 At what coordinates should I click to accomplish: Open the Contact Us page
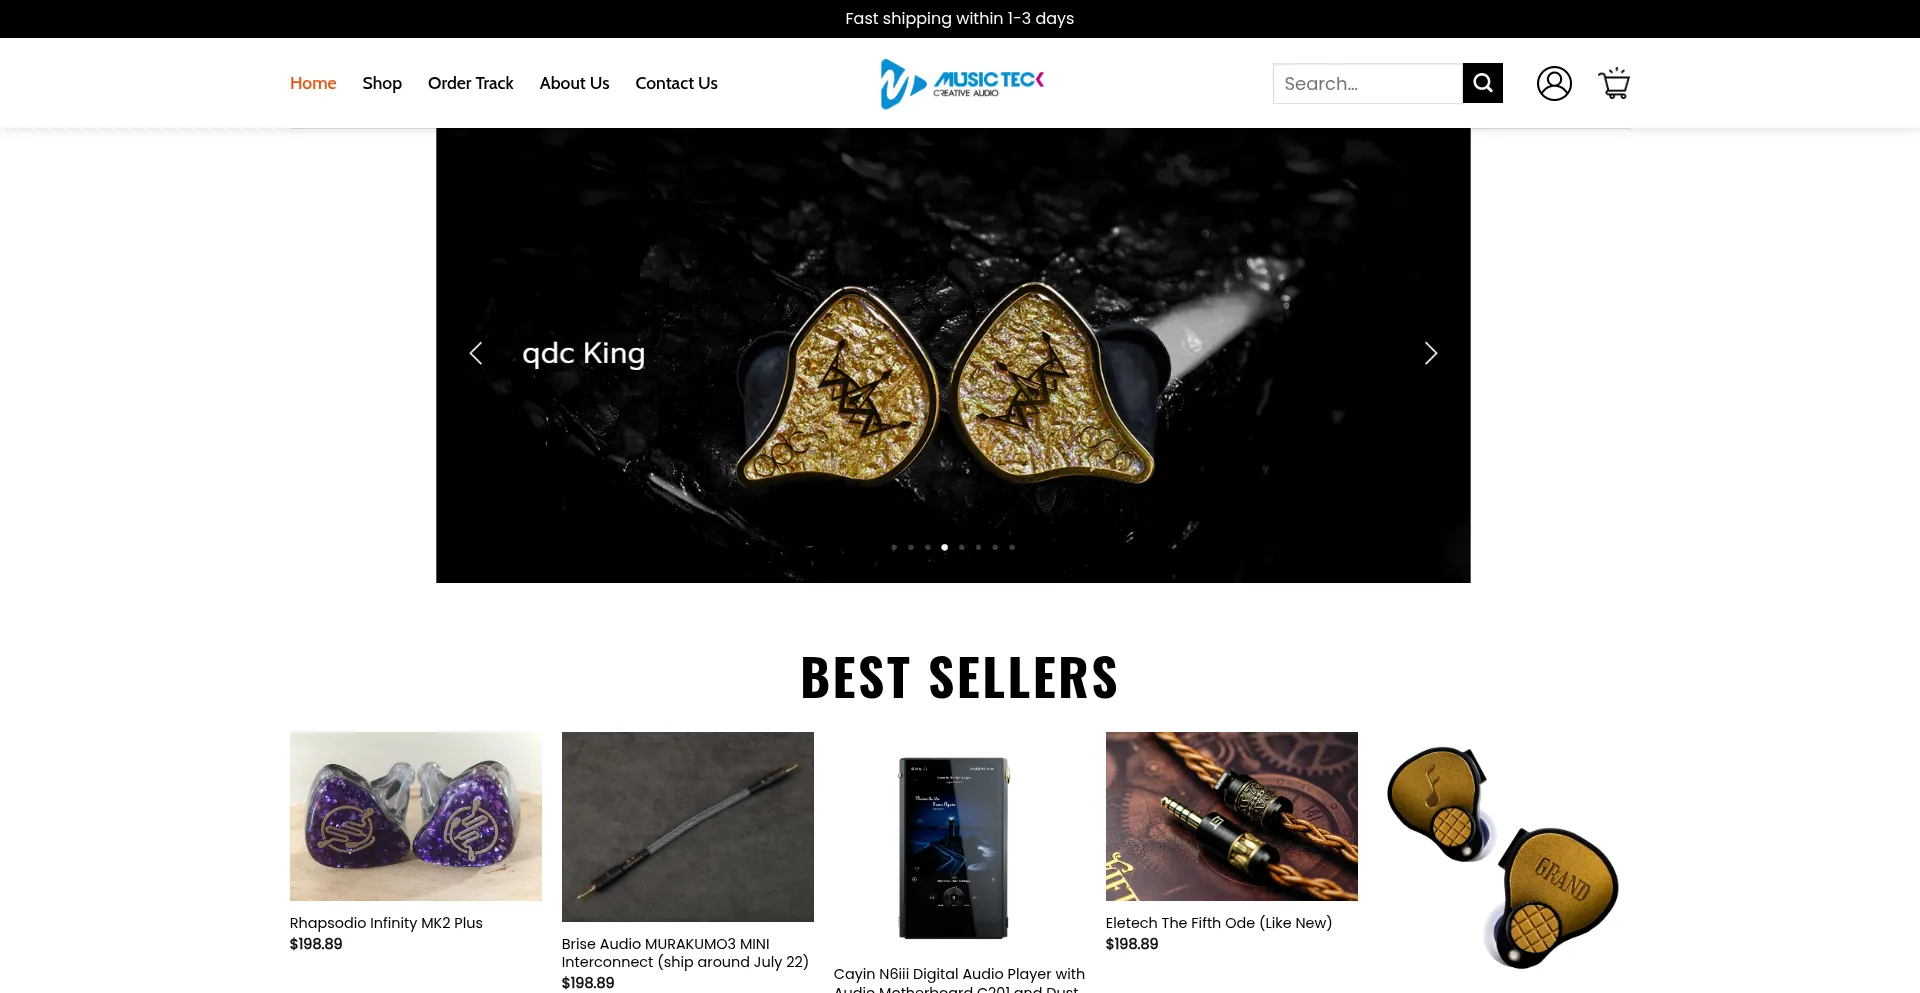coord(676,83)
